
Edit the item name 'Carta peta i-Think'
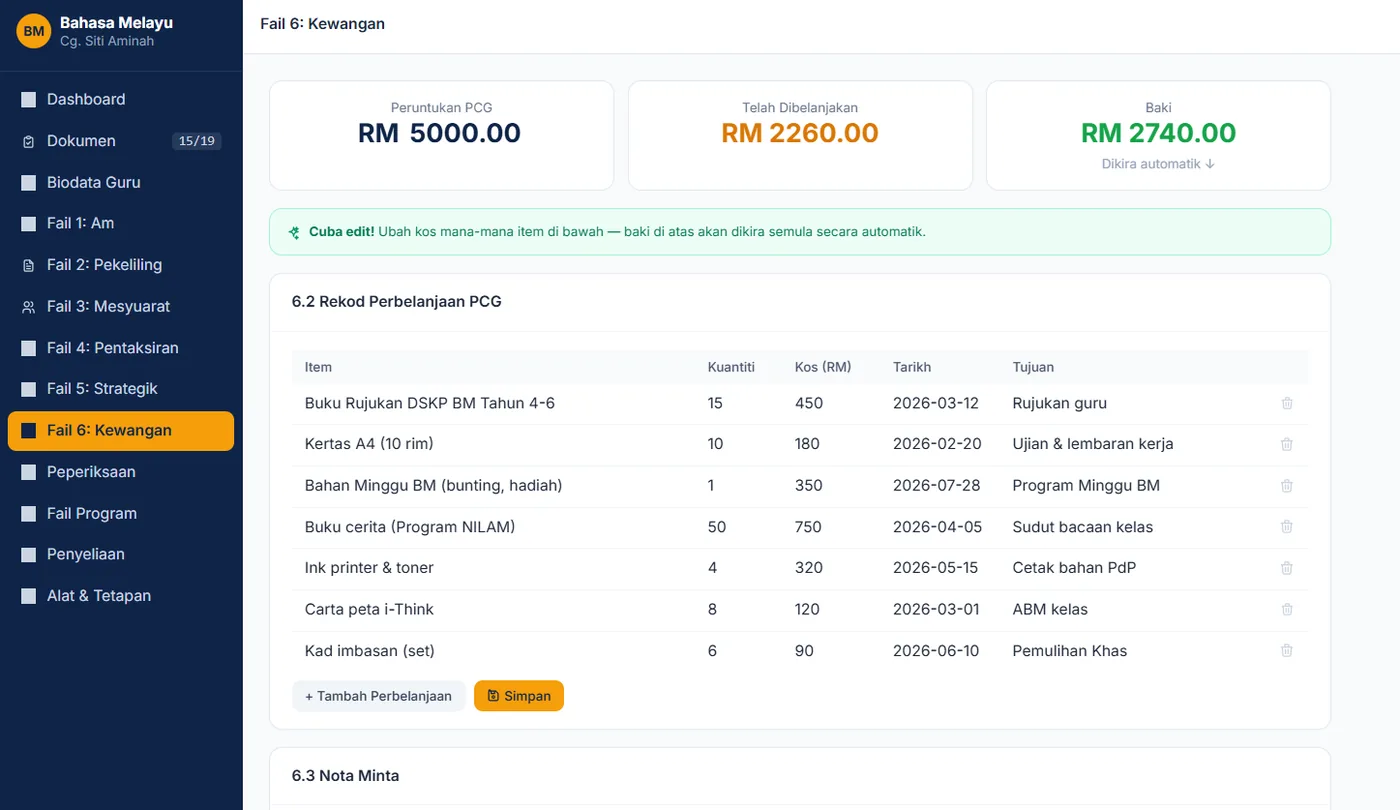[x=369, y=609]
